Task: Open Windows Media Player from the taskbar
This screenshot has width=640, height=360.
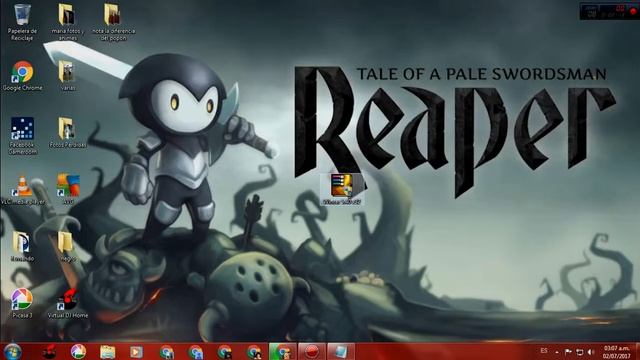Action: click(x=136, y=351)
